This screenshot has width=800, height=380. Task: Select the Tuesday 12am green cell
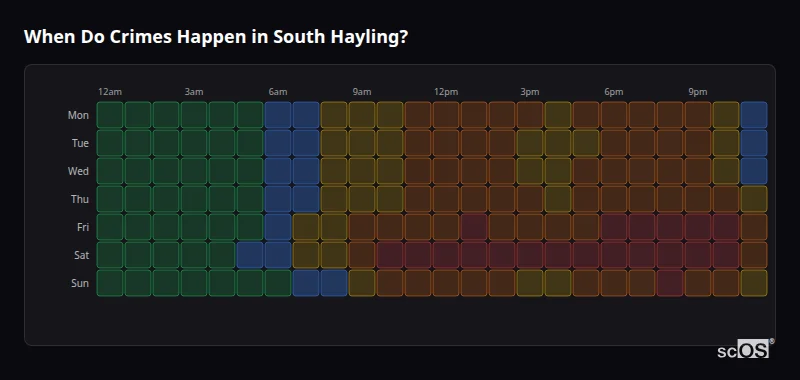[x=110, y=143]
